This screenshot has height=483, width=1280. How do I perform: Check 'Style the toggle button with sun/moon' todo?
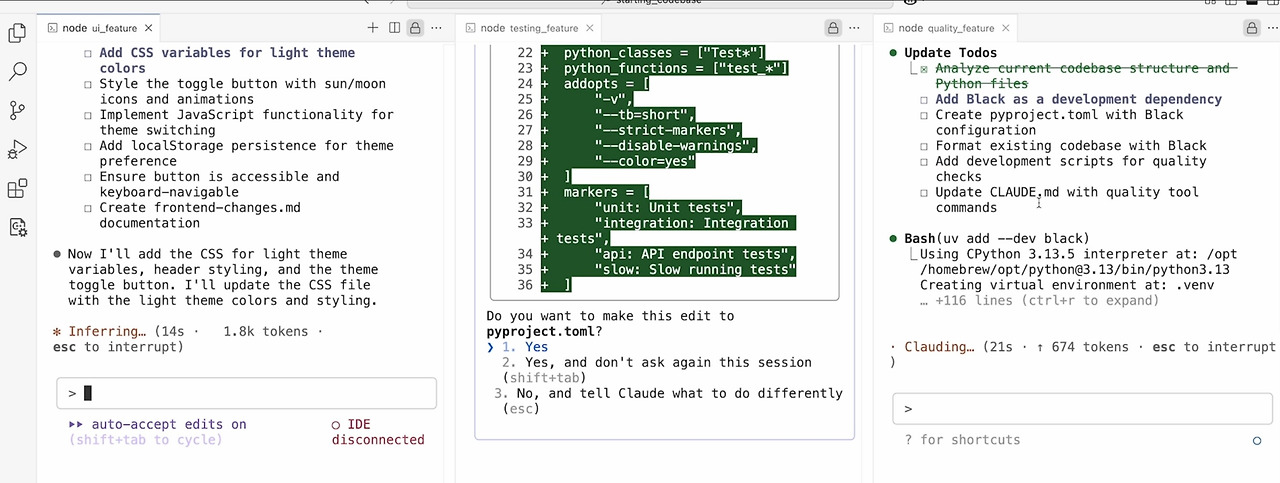(89, 84)
